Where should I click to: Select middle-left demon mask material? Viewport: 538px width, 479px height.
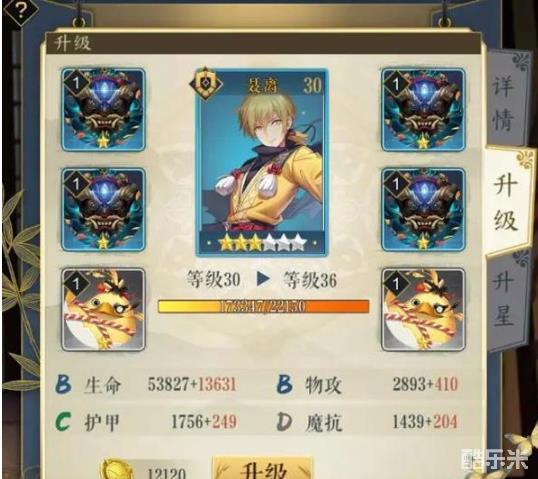pyautogui.click(x=103, y=210)
